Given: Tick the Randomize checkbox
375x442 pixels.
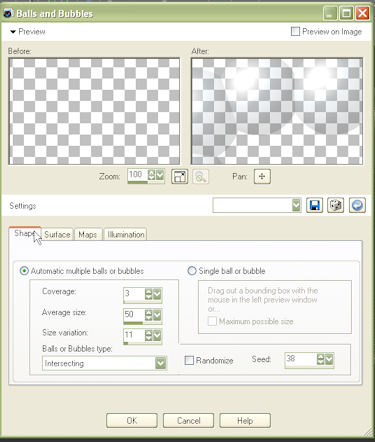Looking at the screenshot, I should (189, 360).
